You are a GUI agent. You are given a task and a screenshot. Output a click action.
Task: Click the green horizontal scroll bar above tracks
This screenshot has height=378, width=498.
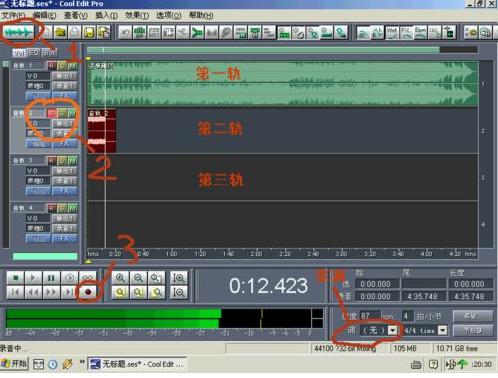click(x=263, y=50)
